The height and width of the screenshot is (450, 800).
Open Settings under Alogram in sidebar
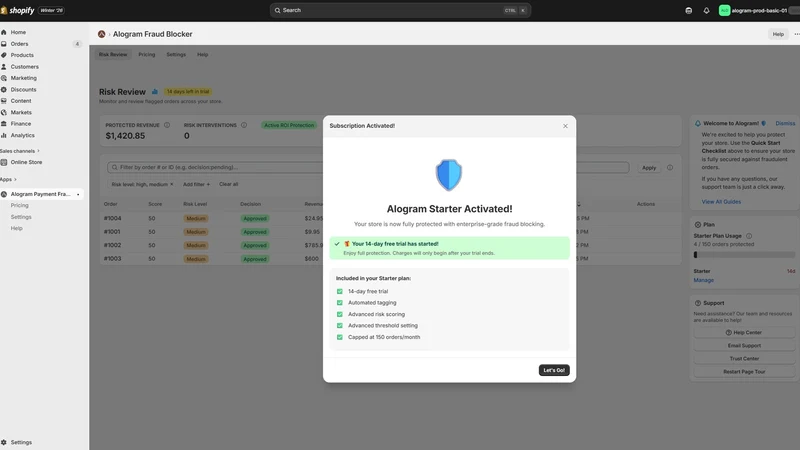tap(21, 217)
